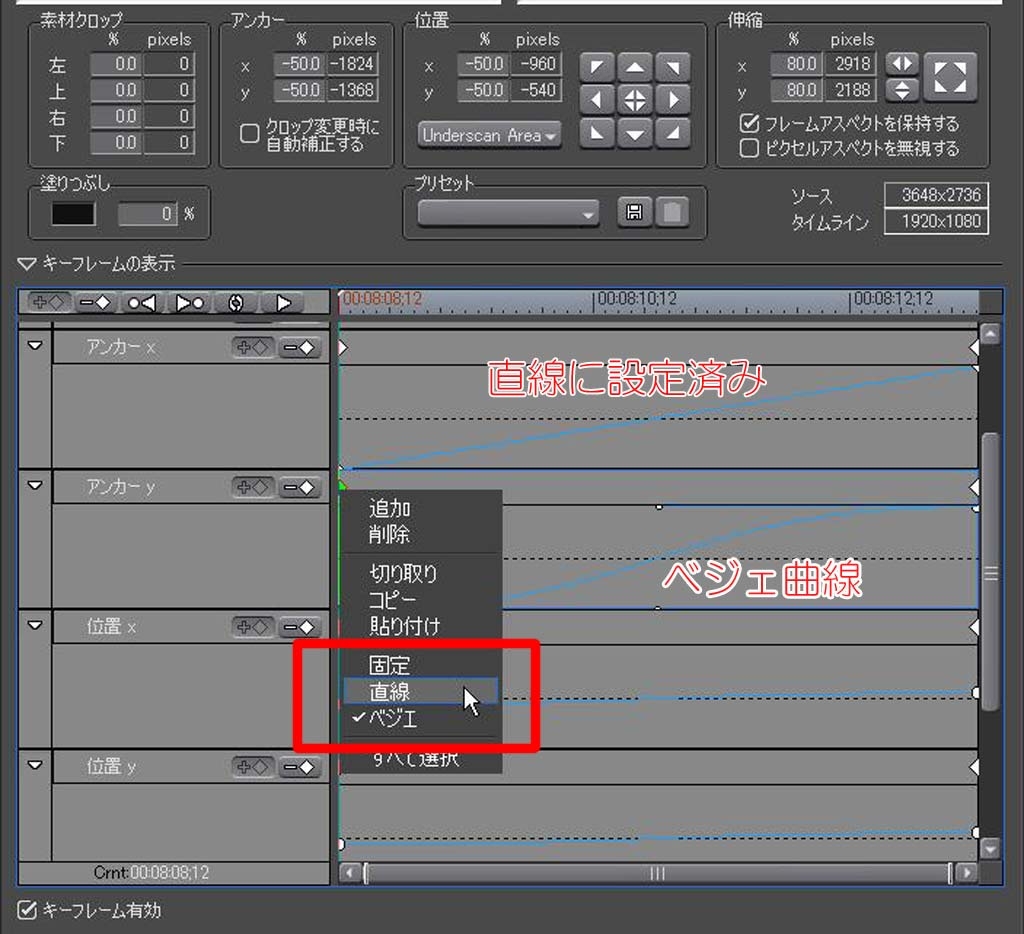Click the horizontal scrollbar left arrow
Screen dimensions: 1024x934
[x=351, y=873]
